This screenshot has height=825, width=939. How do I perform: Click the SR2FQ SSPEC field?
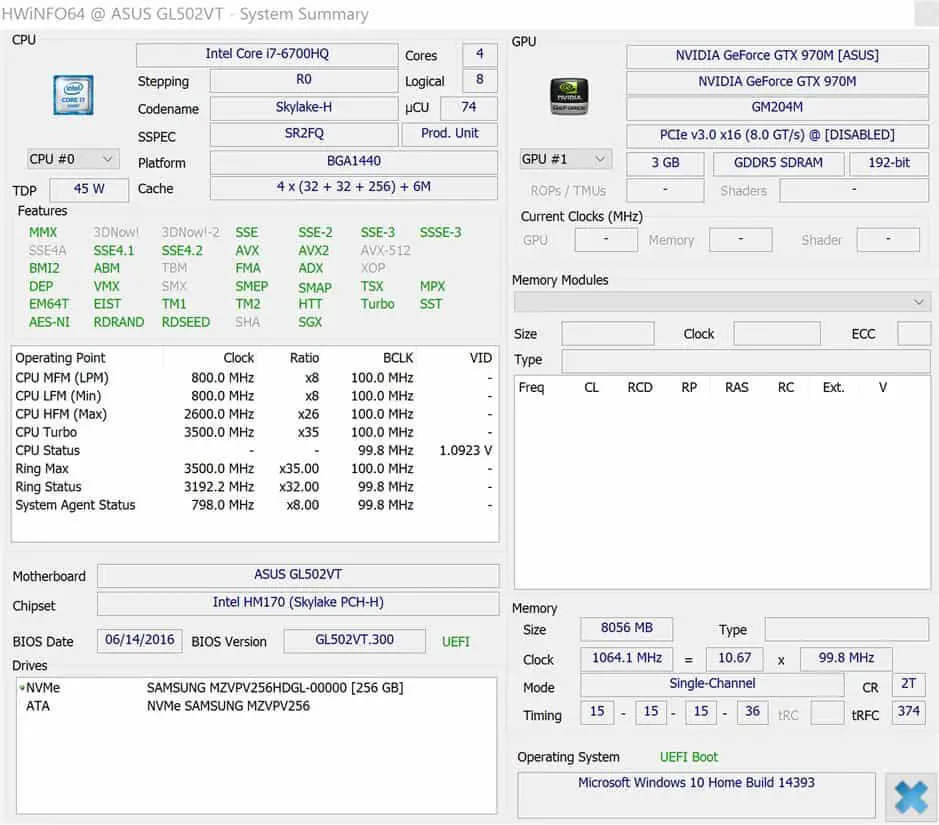coord(304,134)
